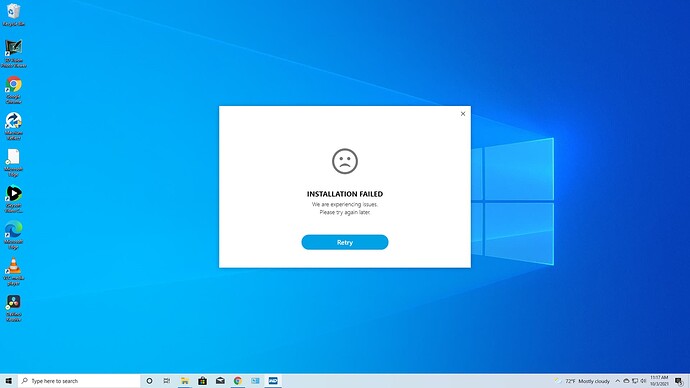Launch Microsoft Store from the taskbar

202,381
